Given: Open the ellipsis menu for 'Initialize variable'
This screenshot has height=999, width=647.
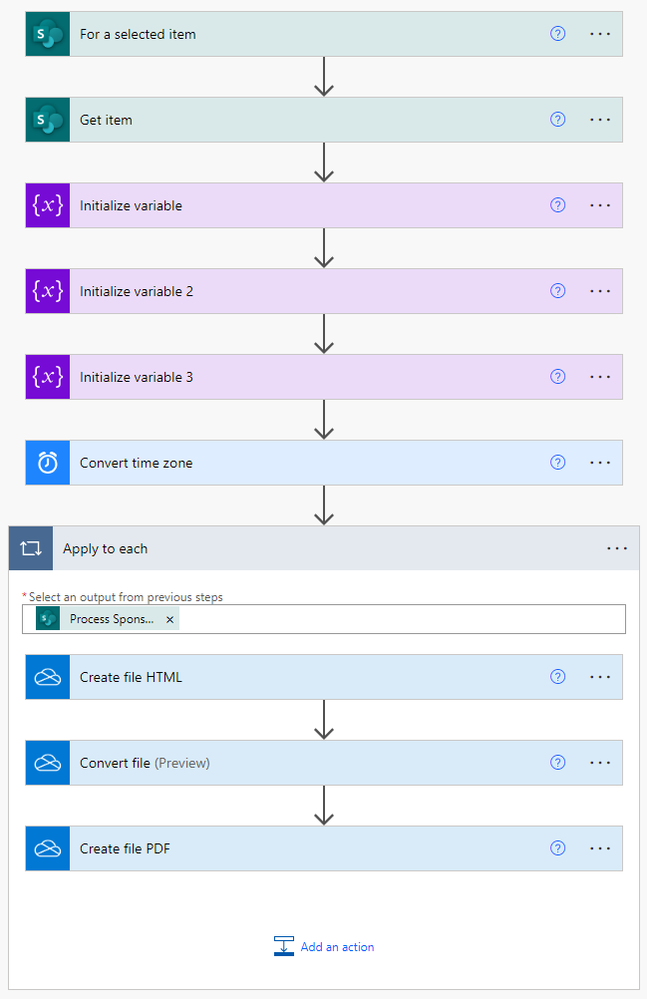Looking at the screenshot, I should click(600, 206).
